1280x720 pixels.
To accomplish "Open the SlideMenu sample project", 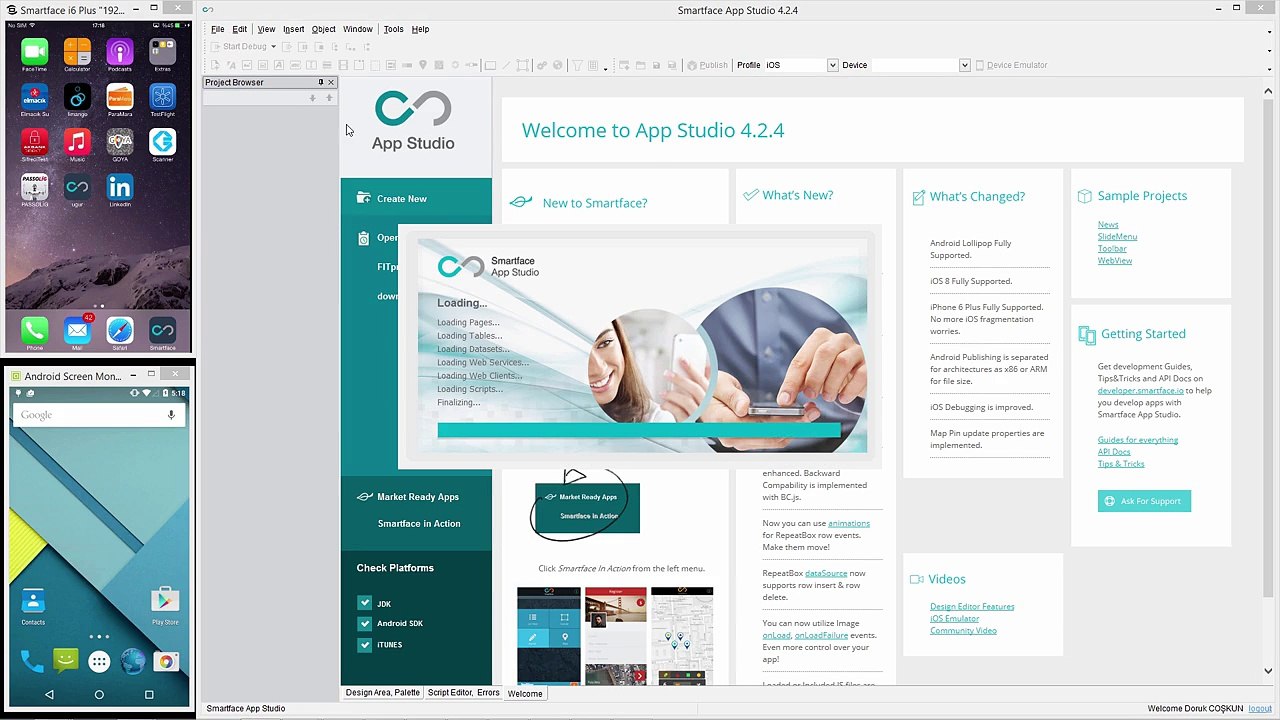I will (x=1117, y=237).
